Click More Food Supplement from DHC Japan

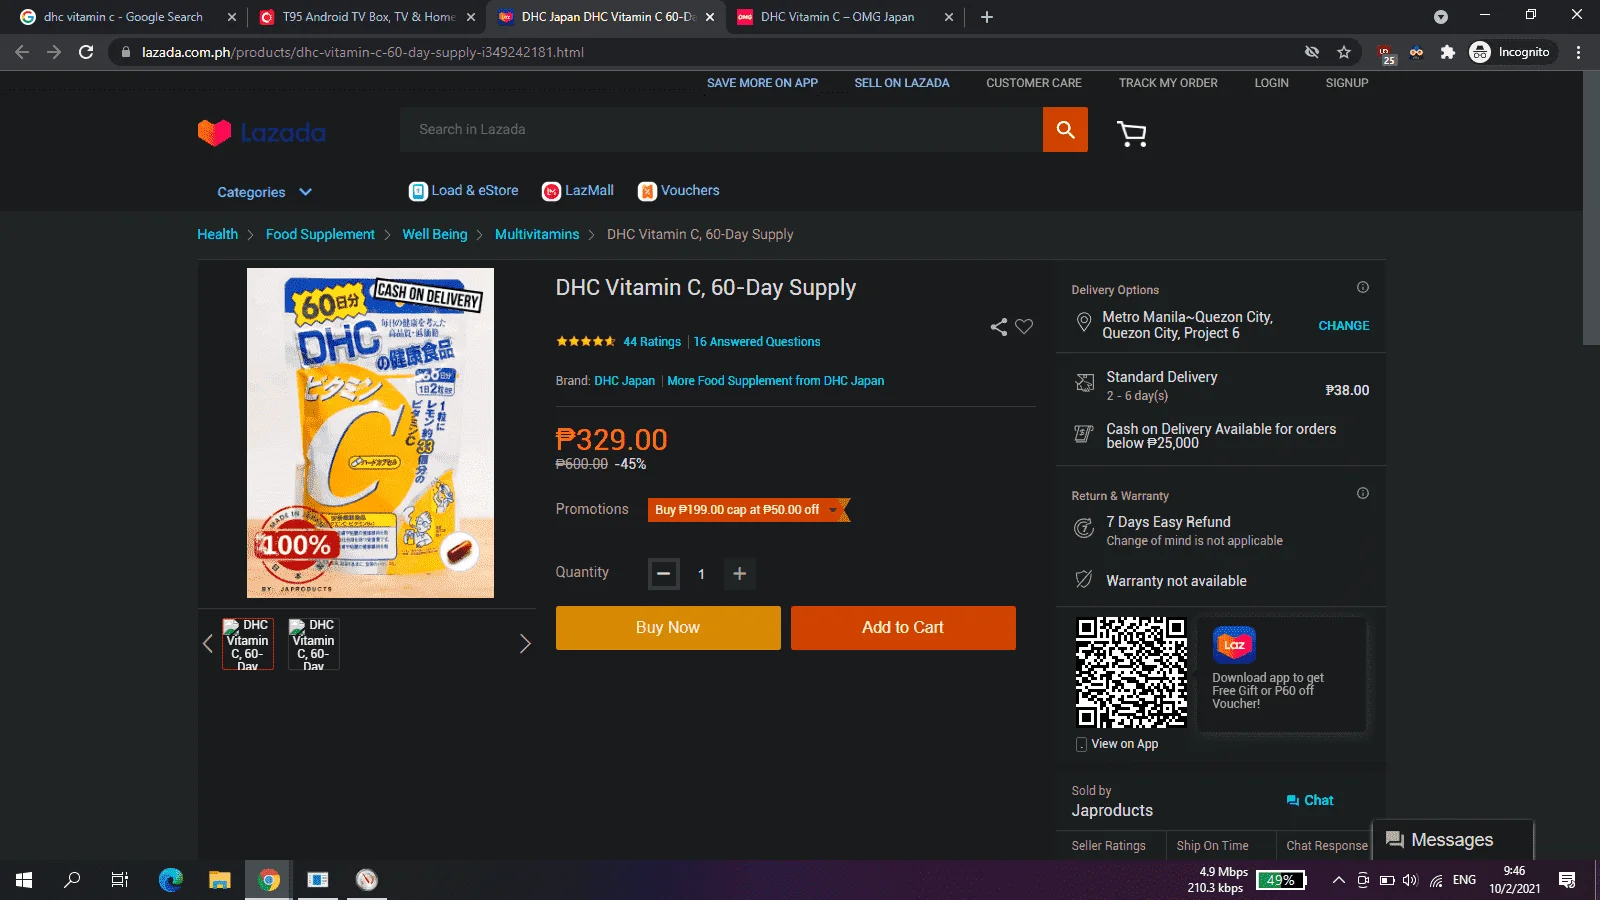[x=776, y=381]
